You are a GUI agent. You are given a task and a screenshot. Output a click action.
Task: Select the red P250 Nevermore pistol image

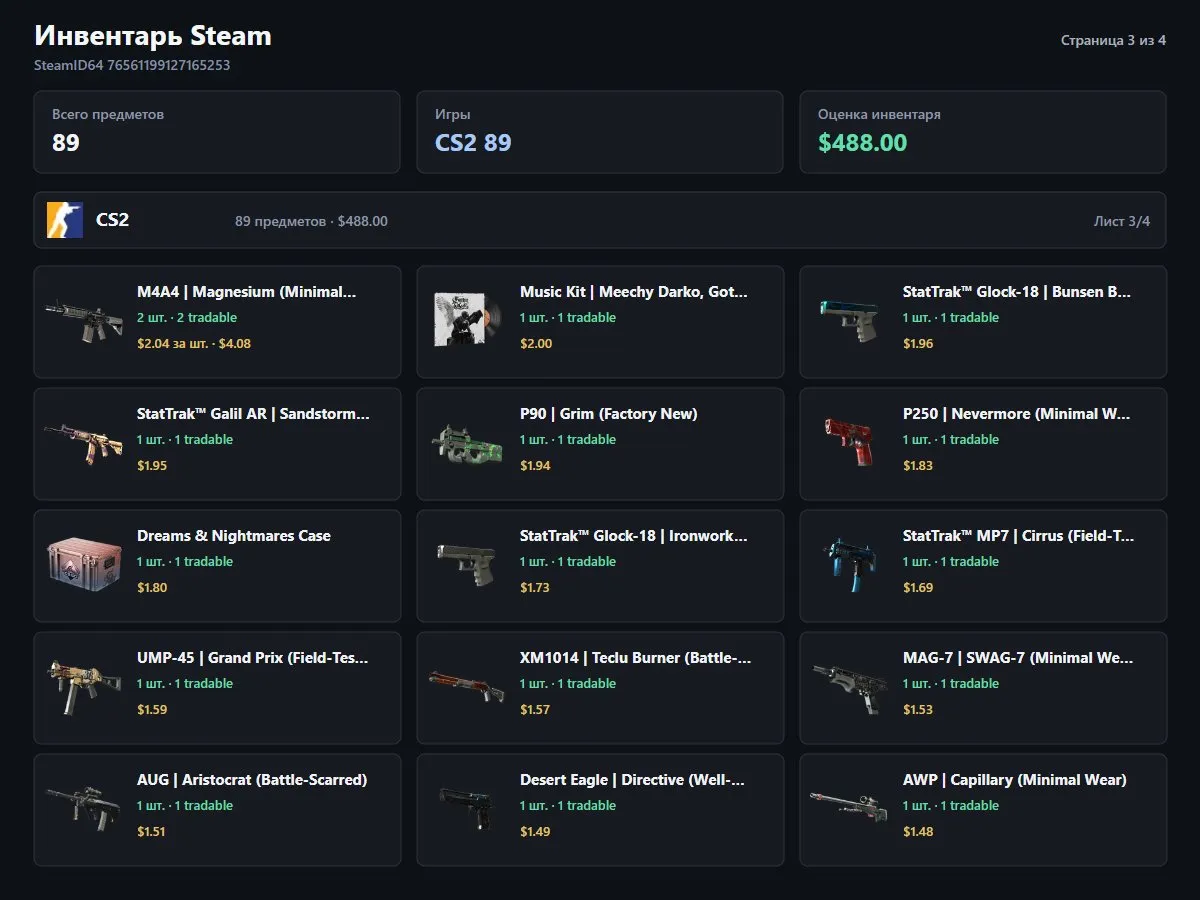(849, 442)
